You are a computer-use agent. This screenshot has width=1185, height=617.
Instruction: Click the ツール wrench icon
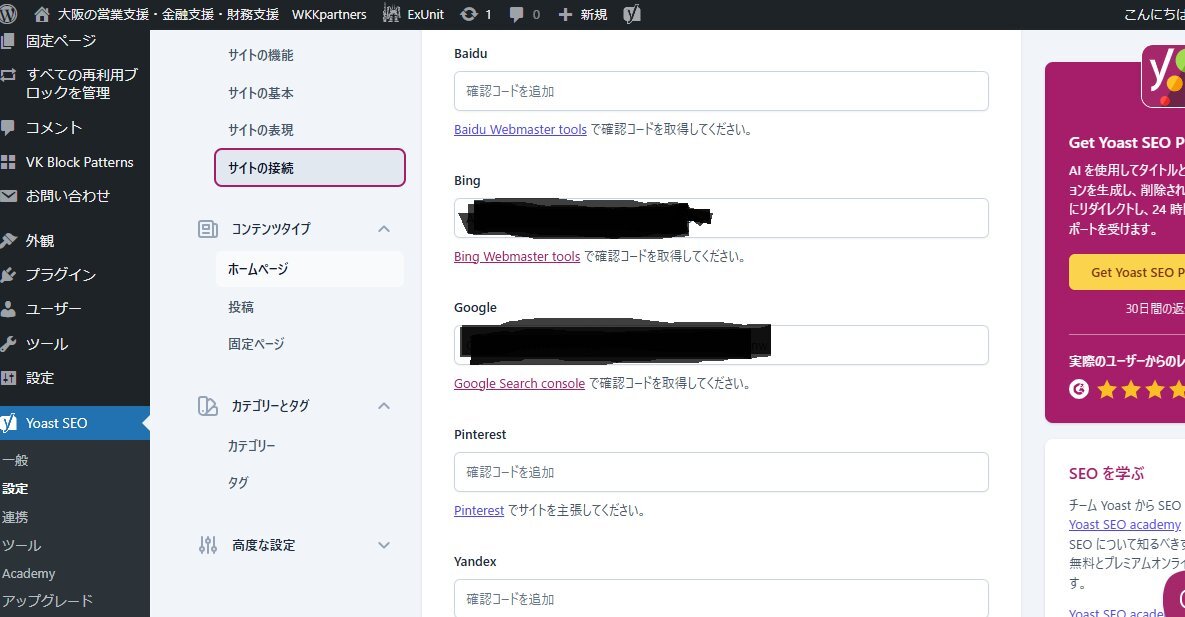[8, 344]
